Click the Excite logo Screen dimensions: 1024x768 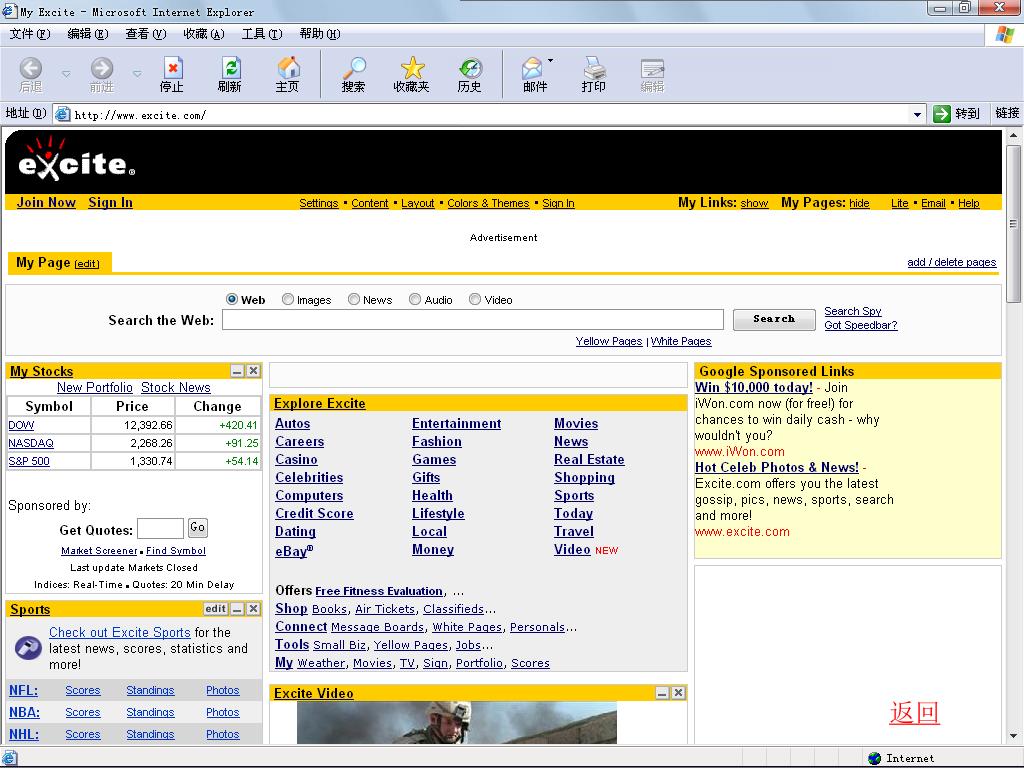pyautogui.click(x=76, y=160)
